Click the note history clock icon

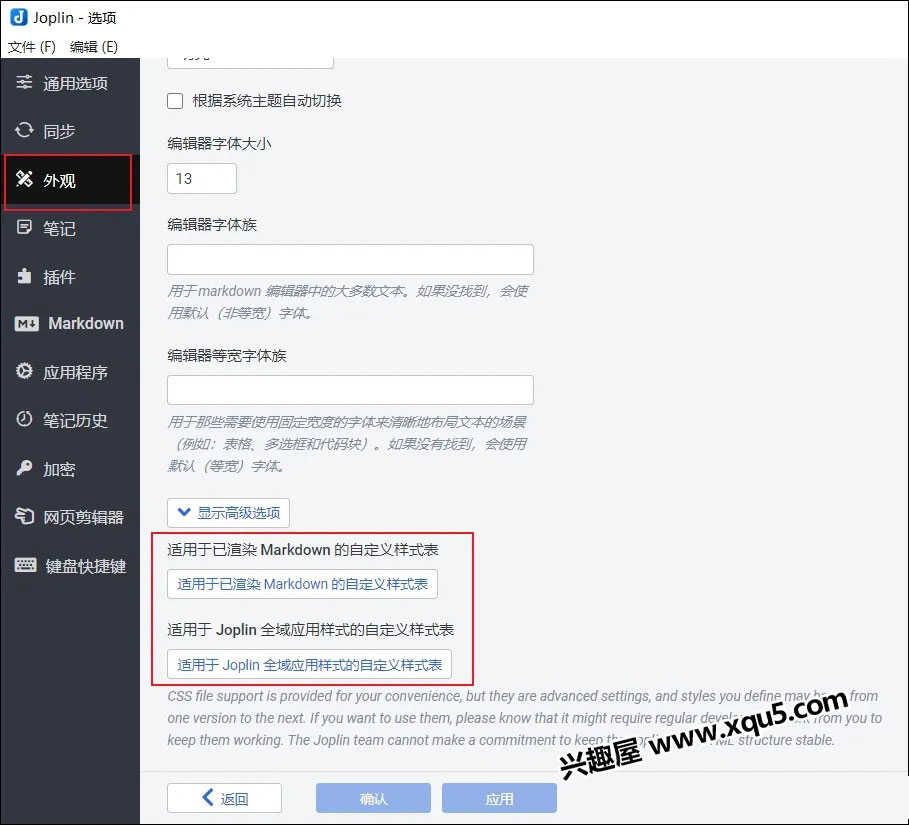click(x=24, y=419)
